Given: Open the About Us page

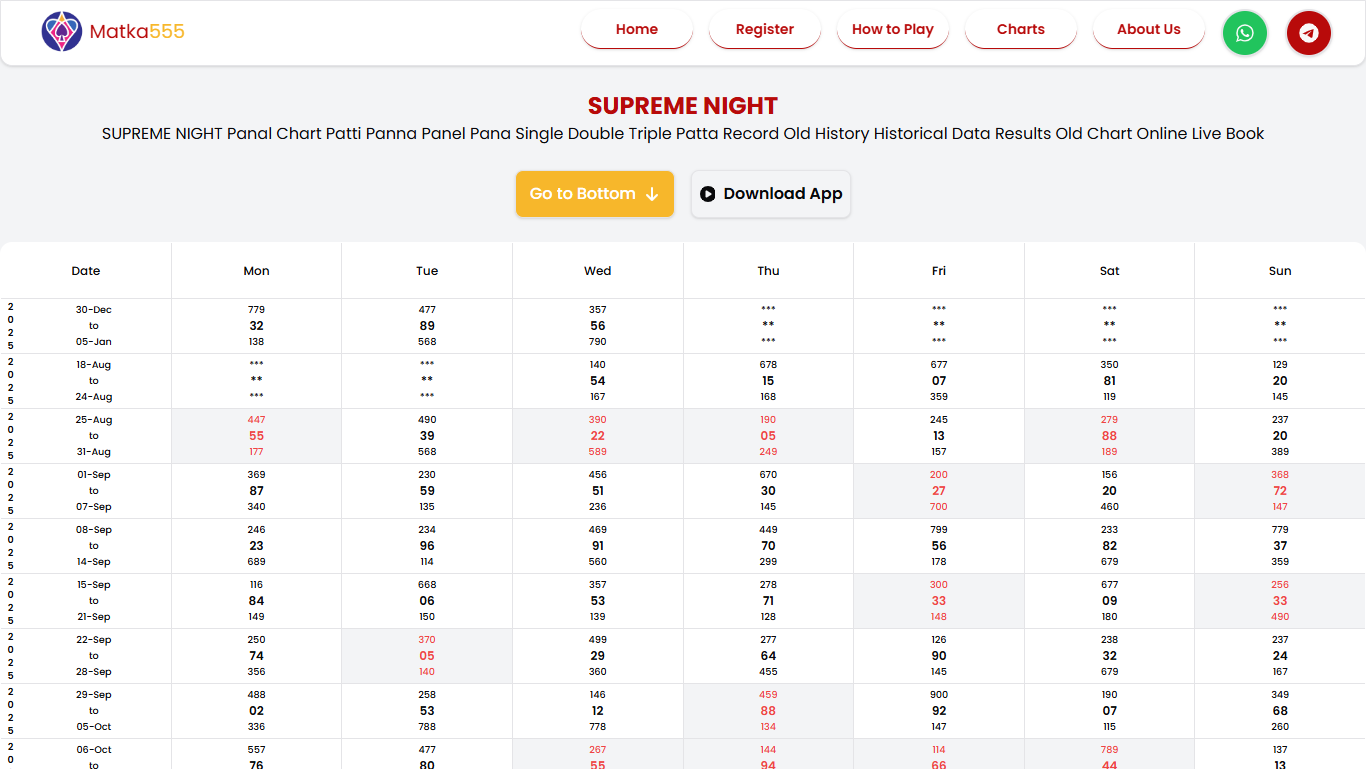Looking at the screenshot, I should 1148,30.
